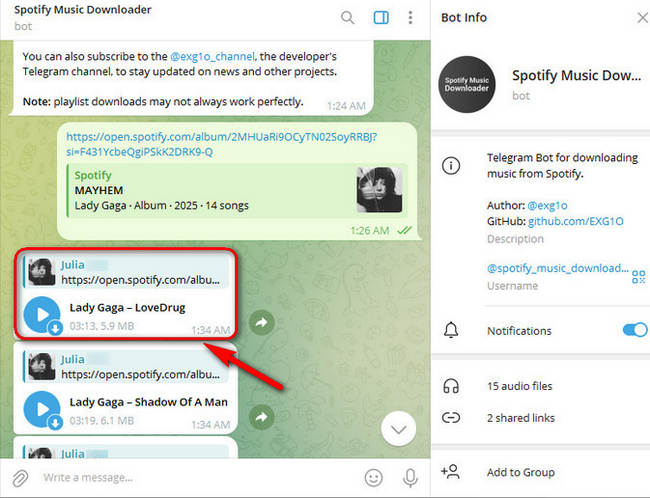Click the MAYHEM album cover thumbnail
The height and width of the screenshot is (498, 650).
coord(379,190)
